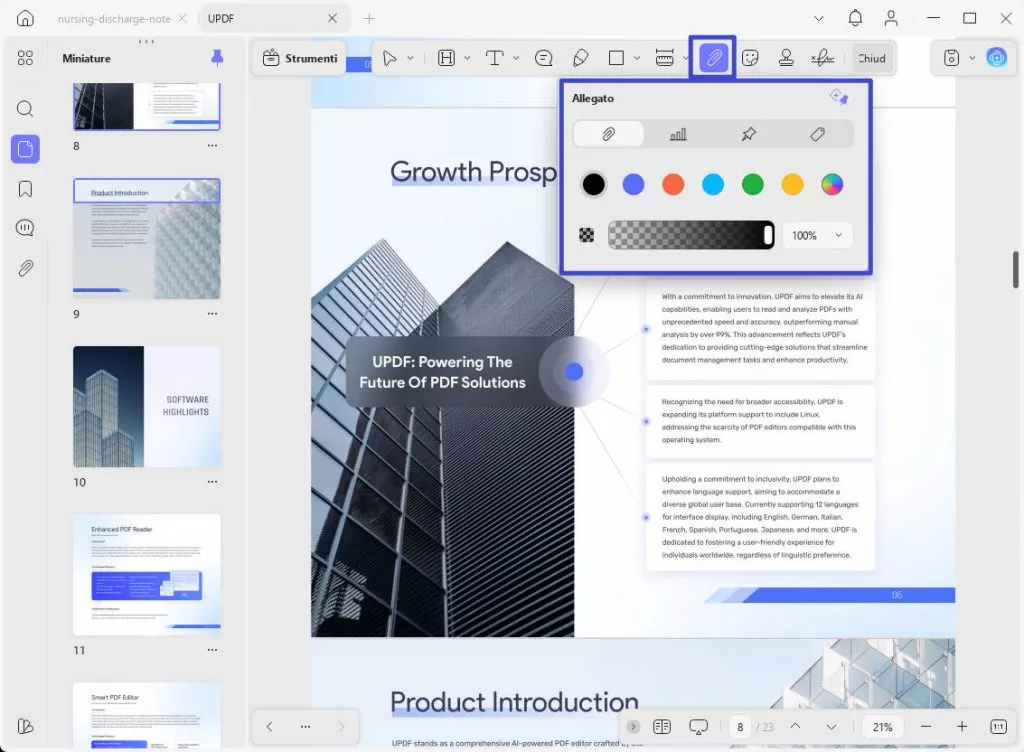Screen dimensions: 1024x752
Task: Open options menu for page 9 thumbnail
Action: (x=212, y=314)
